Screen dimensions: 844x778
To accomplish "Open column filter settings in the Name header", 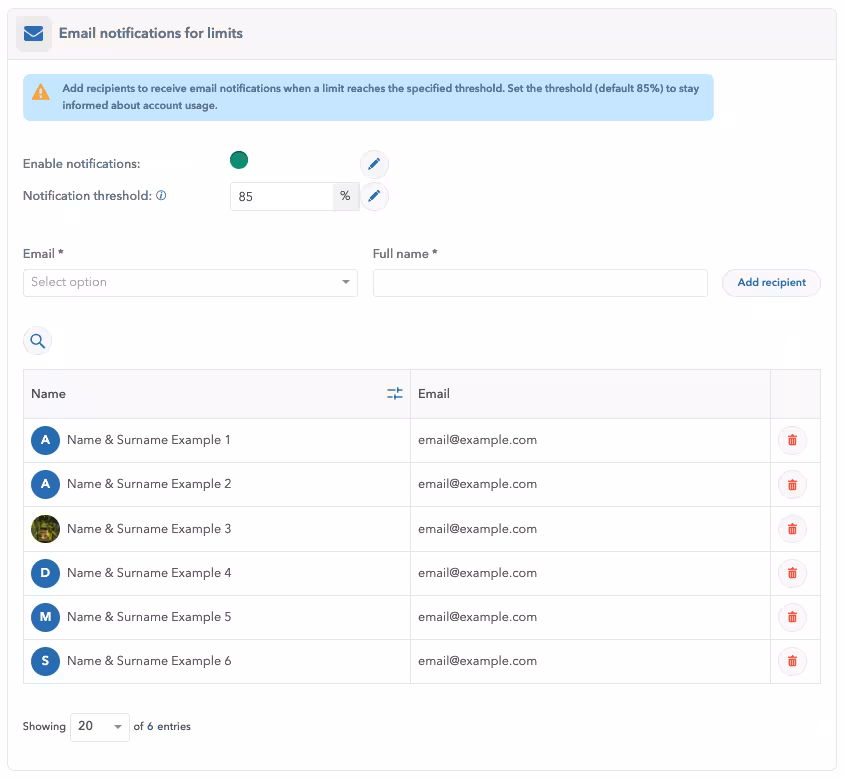I will [x=395, y=394].
